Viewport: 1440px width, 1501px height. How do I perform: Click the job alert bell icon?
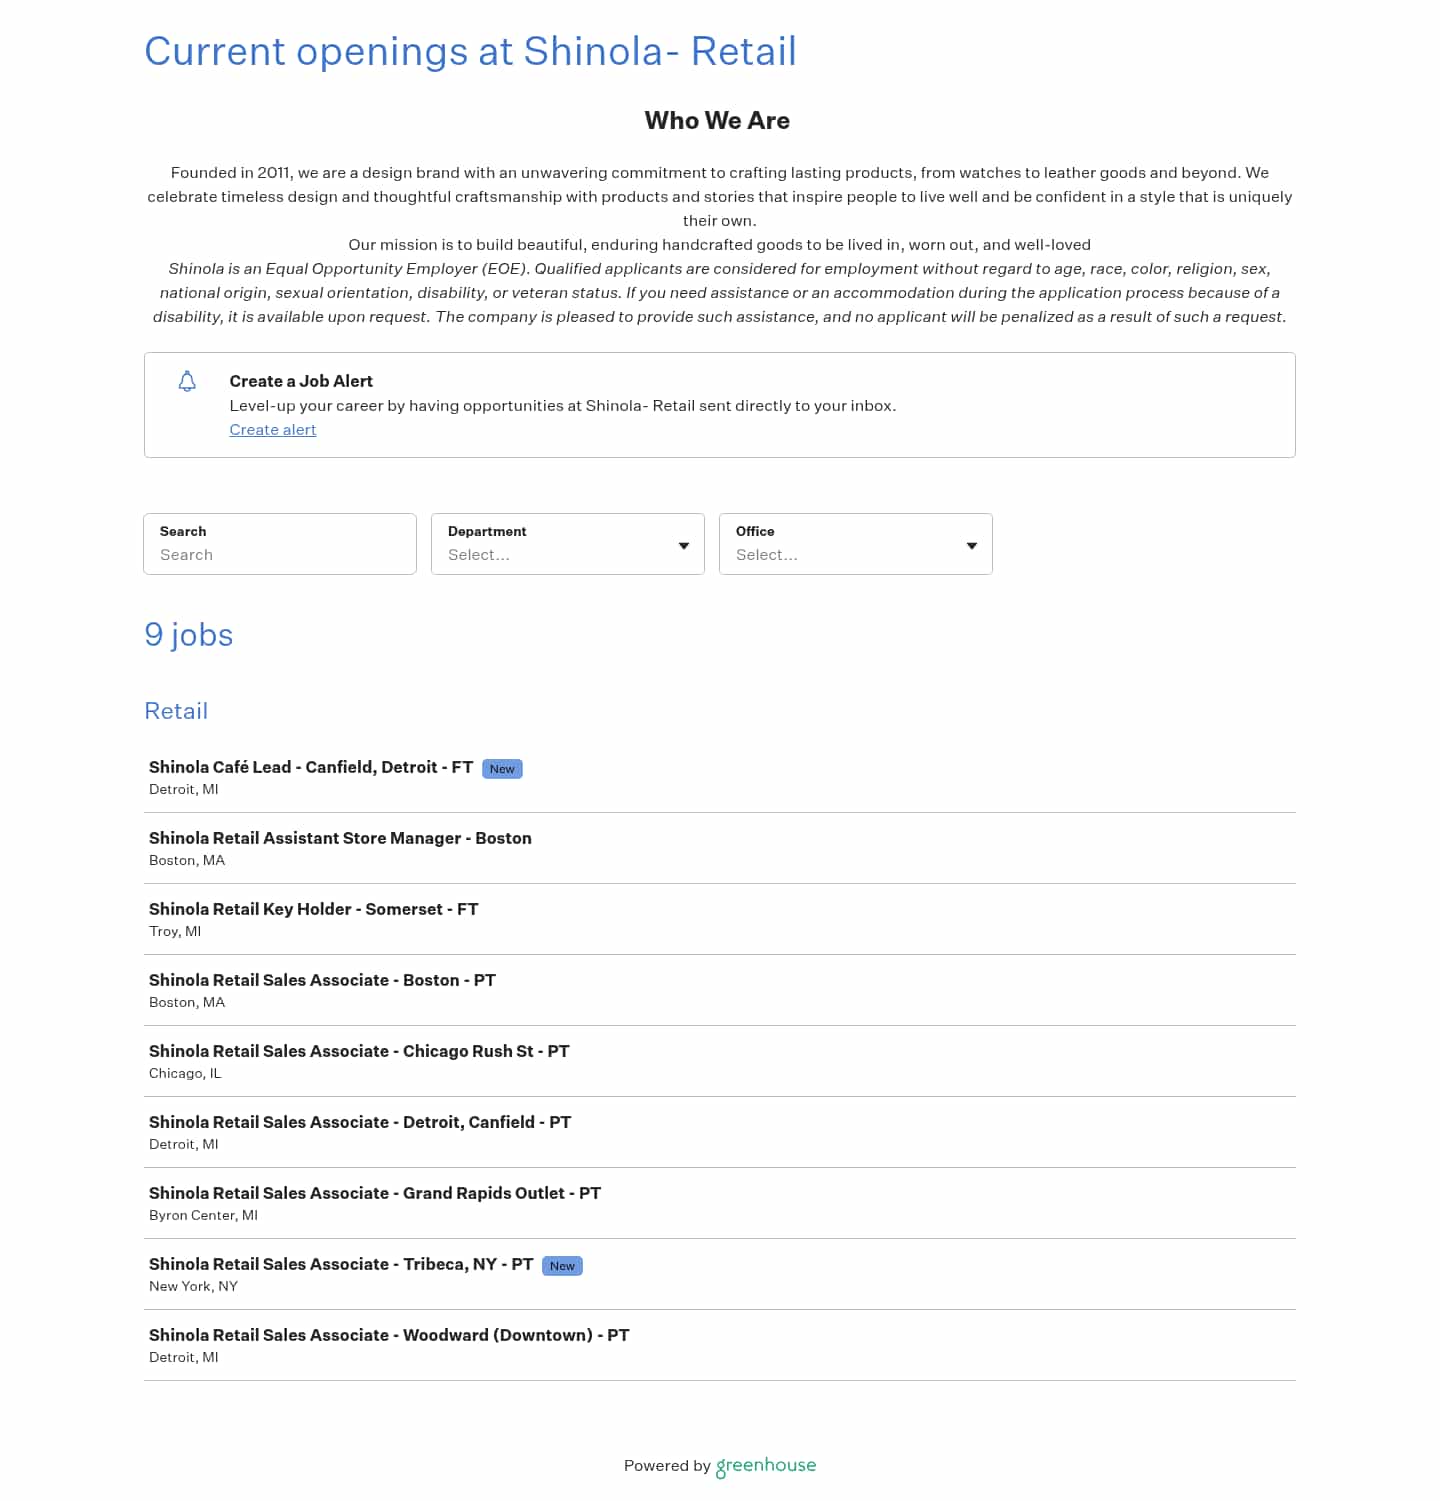(187, 381)
